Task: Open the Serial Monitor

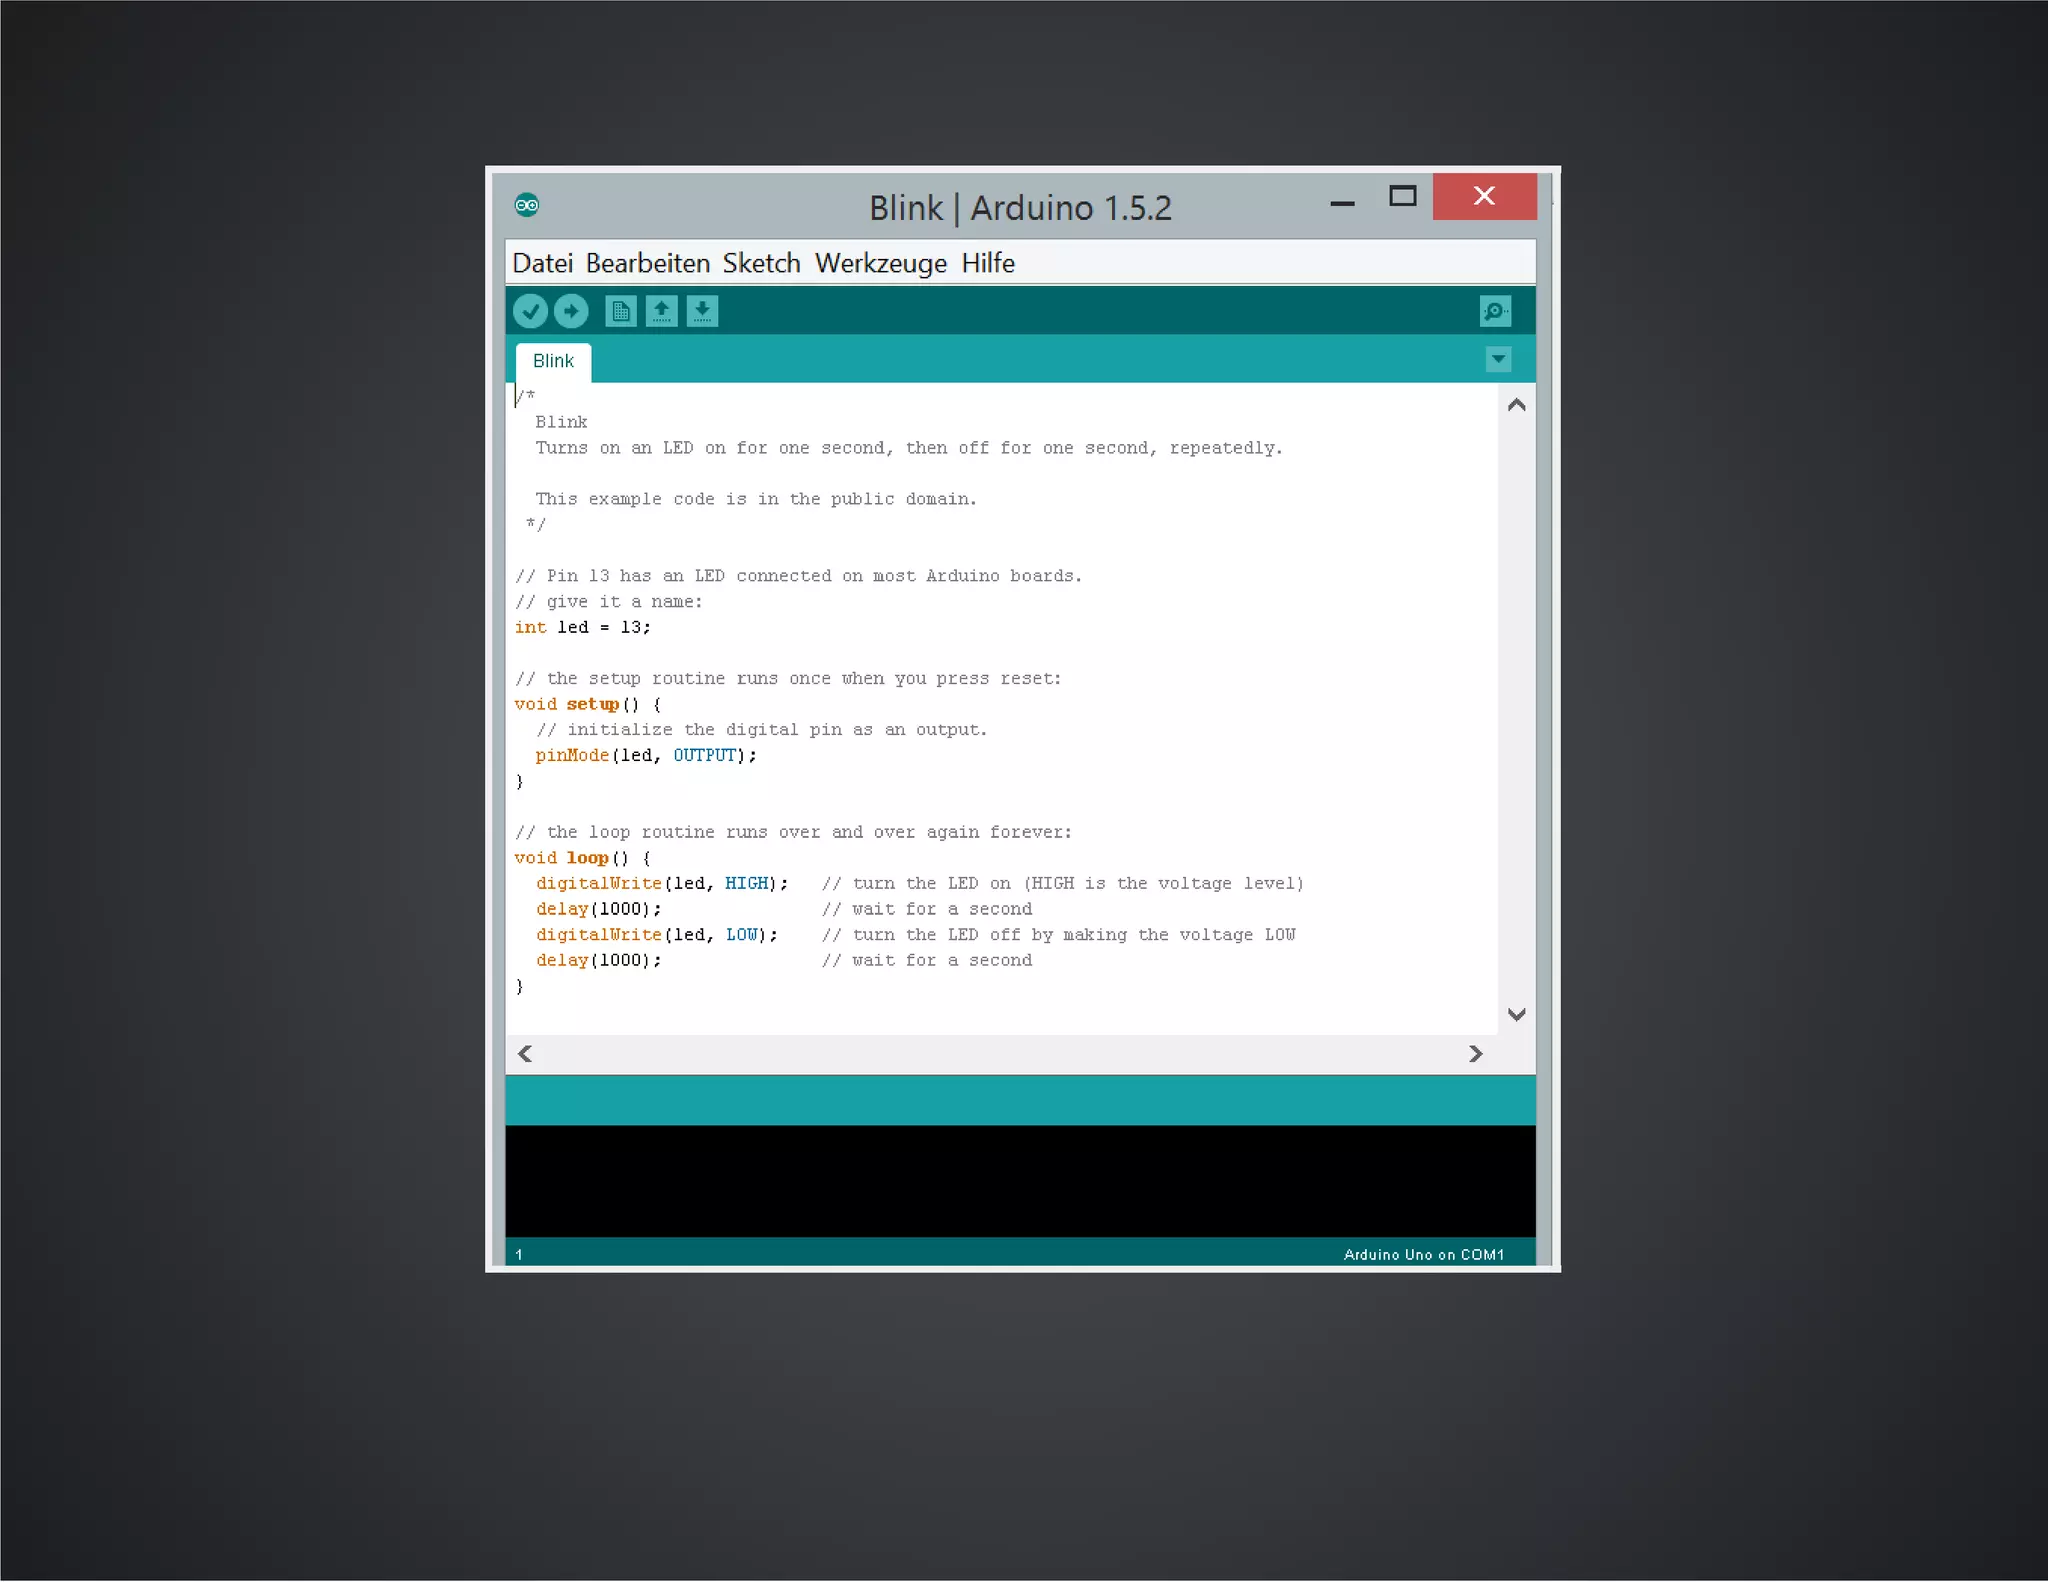Action: (1494, 311)
